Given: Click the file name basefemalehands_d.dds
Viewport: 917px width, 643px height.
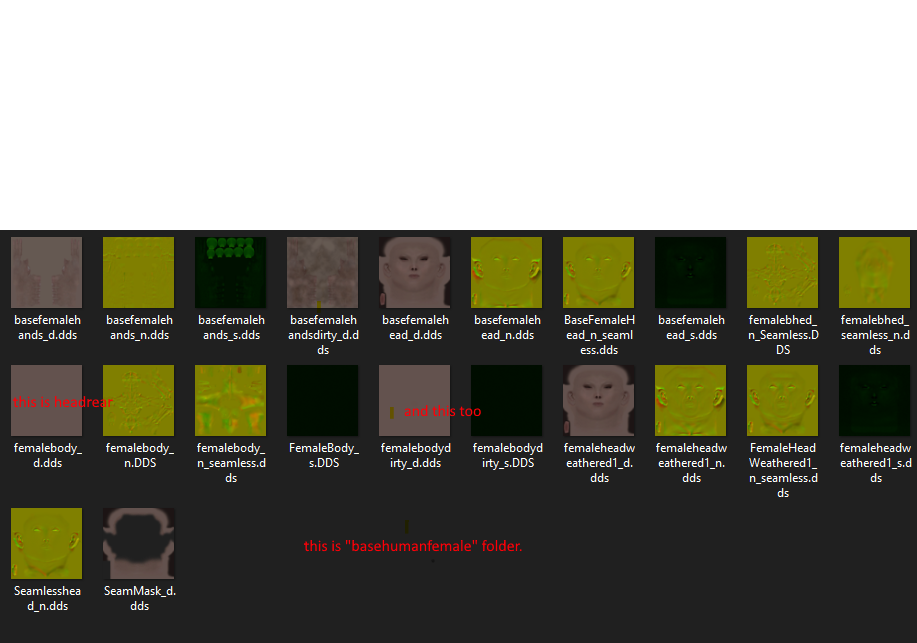Looking at the screenshot, I should tap(47, 328).
